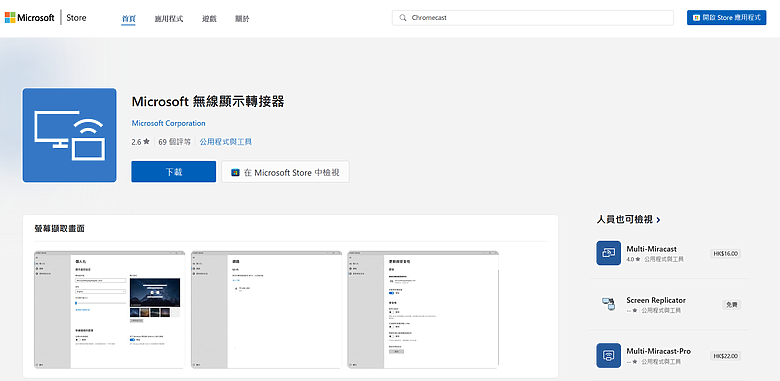This screenshot has width=780, height=381.
Task: Open 公用程式與工具 category link below title
Action: pos(225,142)
